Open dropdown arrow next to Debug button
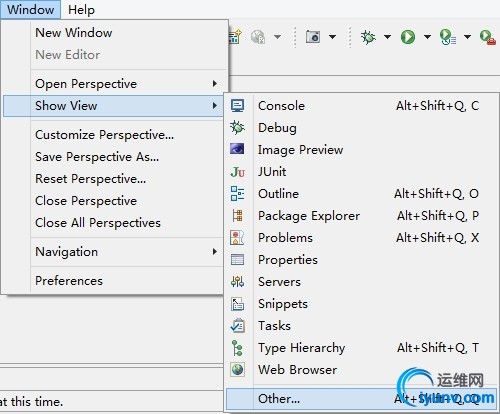Viewport: 500px width, 414px height. pos(387,37)
